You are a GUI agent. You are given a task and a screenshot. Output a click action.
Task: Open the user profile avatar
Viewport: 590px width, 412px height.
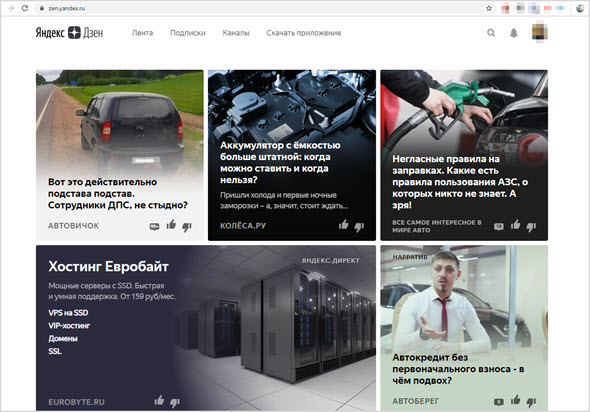coord(540,32)
